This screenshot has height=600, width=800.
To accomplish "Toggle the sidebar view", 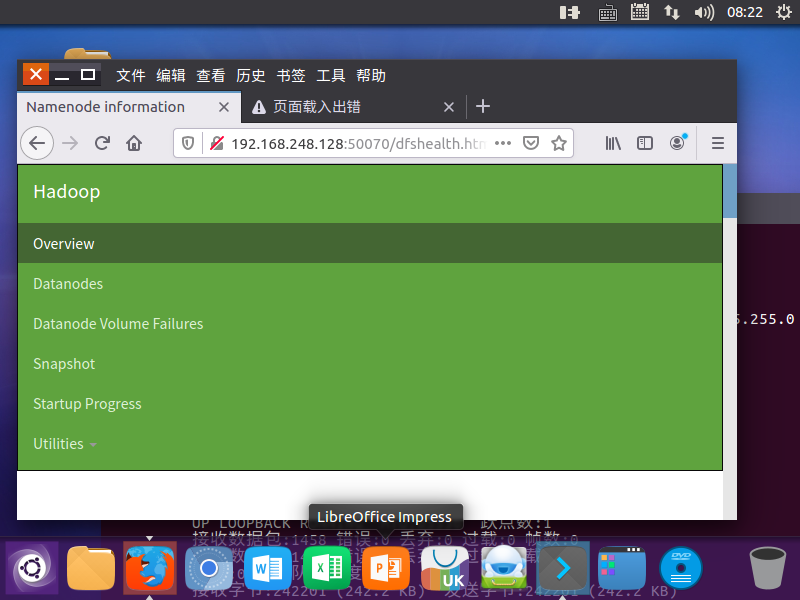I will (645, 143).
